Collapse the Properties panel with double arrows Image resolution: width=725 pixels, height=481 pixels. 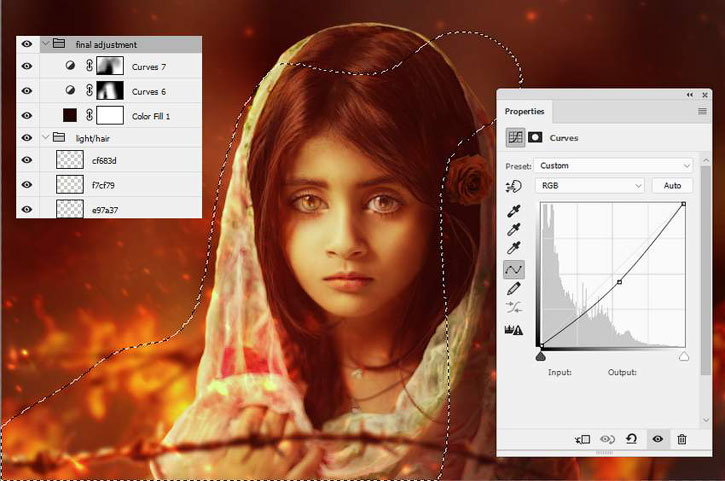pos(689,95)
